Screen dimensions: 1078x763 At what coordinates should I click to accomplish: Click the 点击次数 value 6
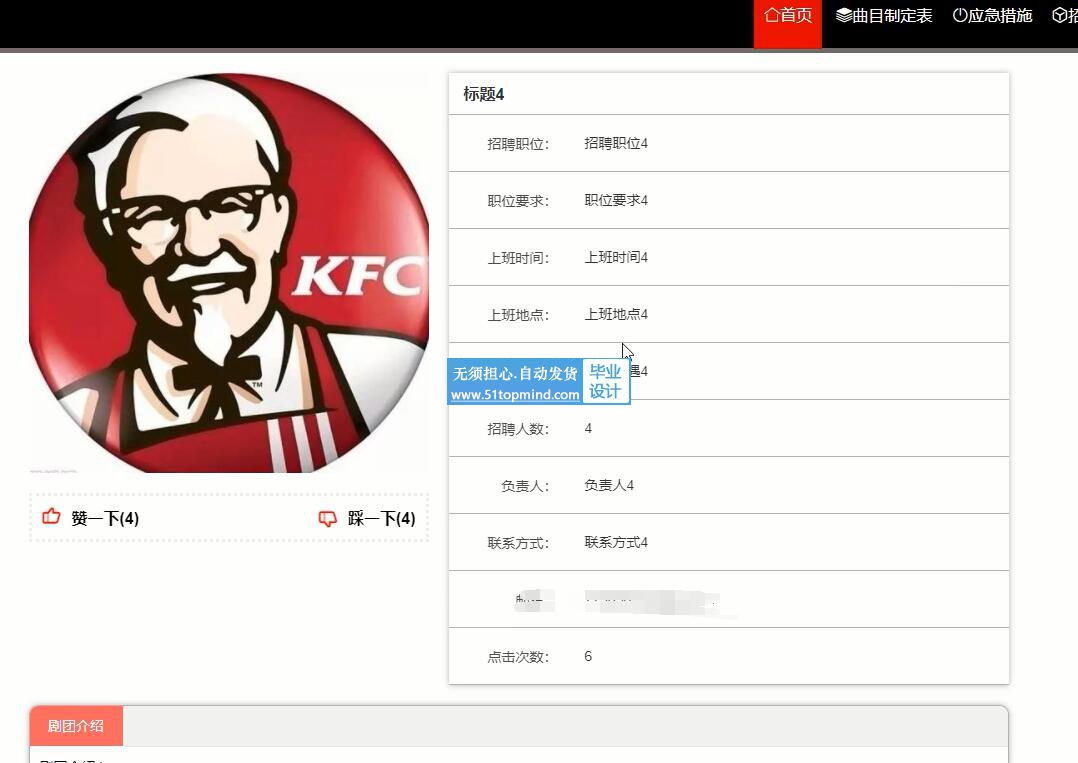point(588,656)
